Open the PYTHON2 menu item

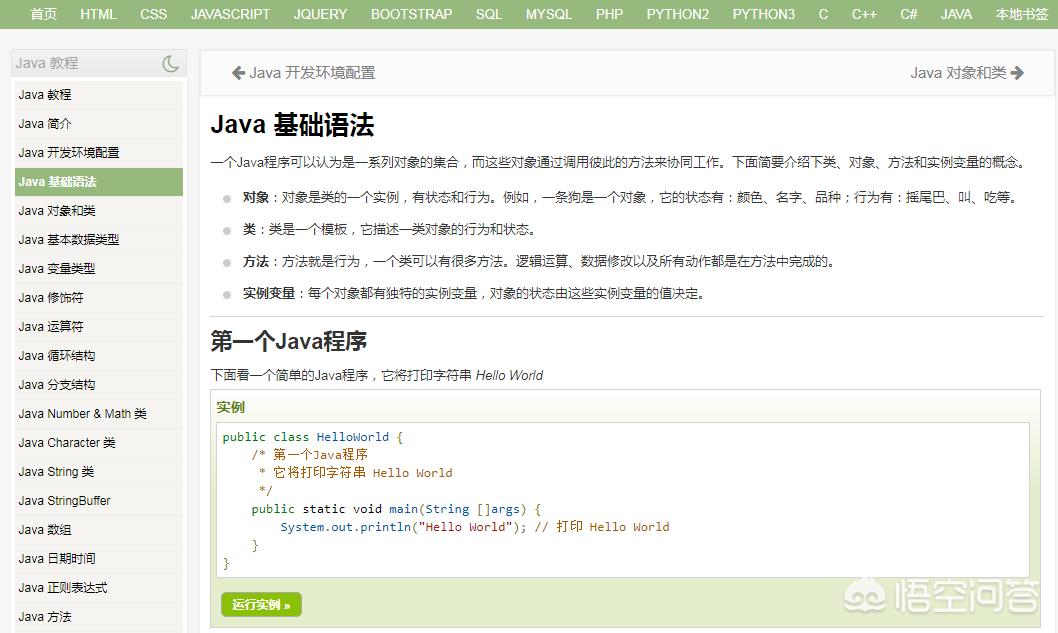[x=677, y=14]
